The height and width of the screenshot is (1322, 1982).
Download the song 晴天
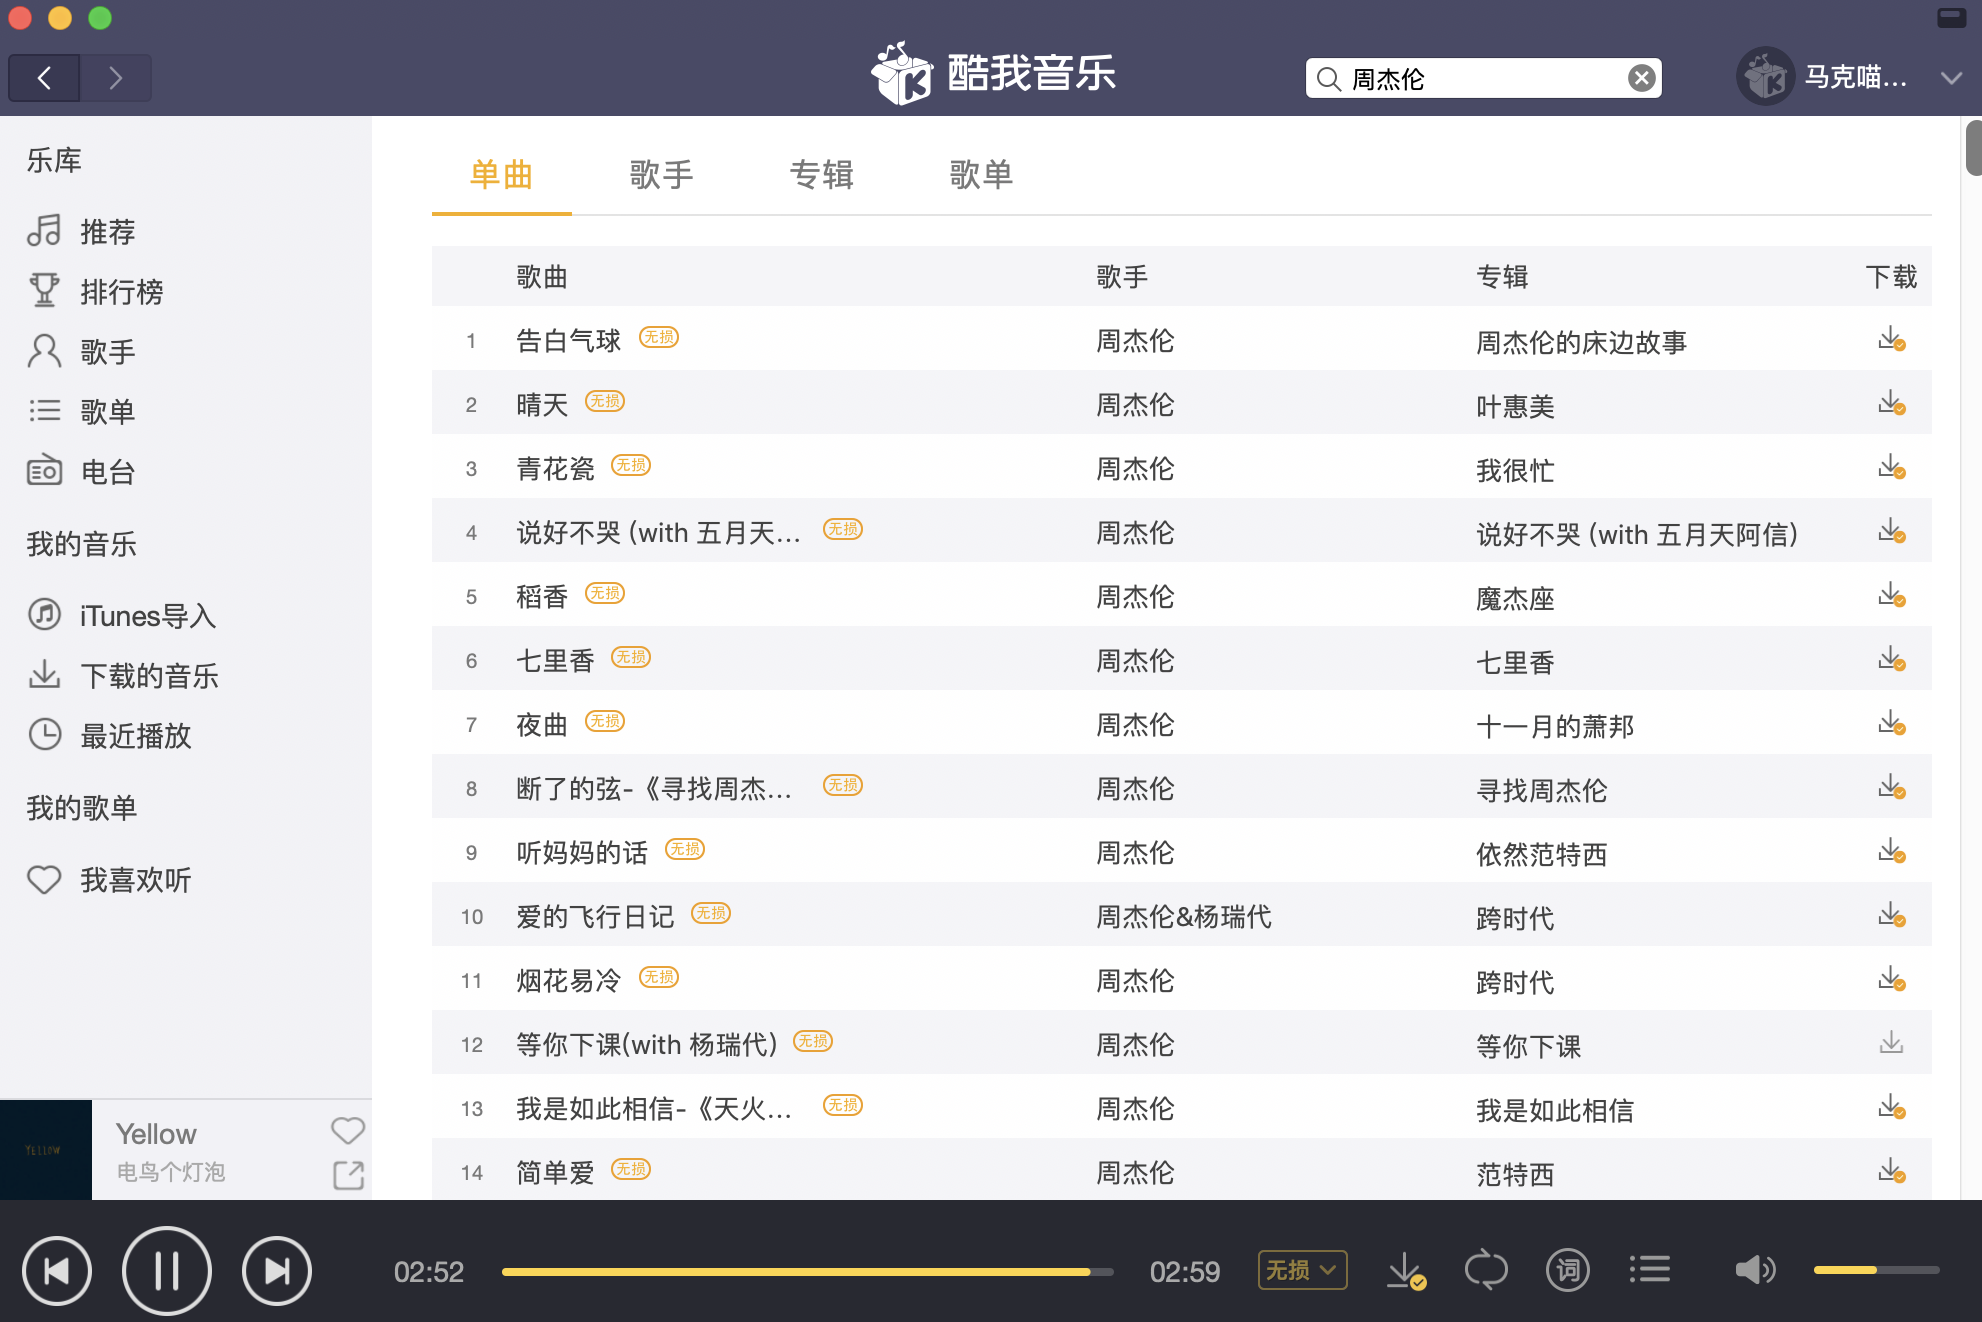coord(1892,404)
